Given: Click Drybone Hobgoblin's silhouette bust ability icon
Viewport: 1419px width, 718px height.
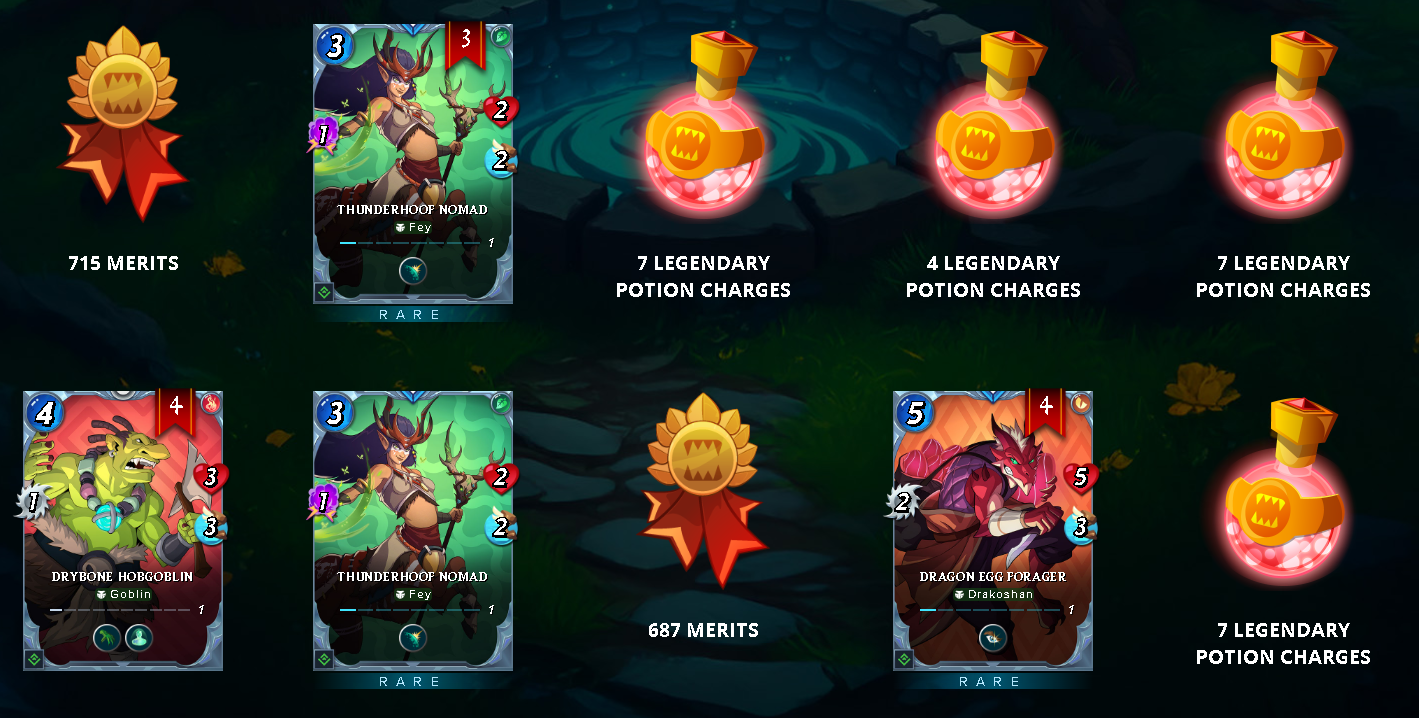Looking at the screenshot, I should coord(140,637).
